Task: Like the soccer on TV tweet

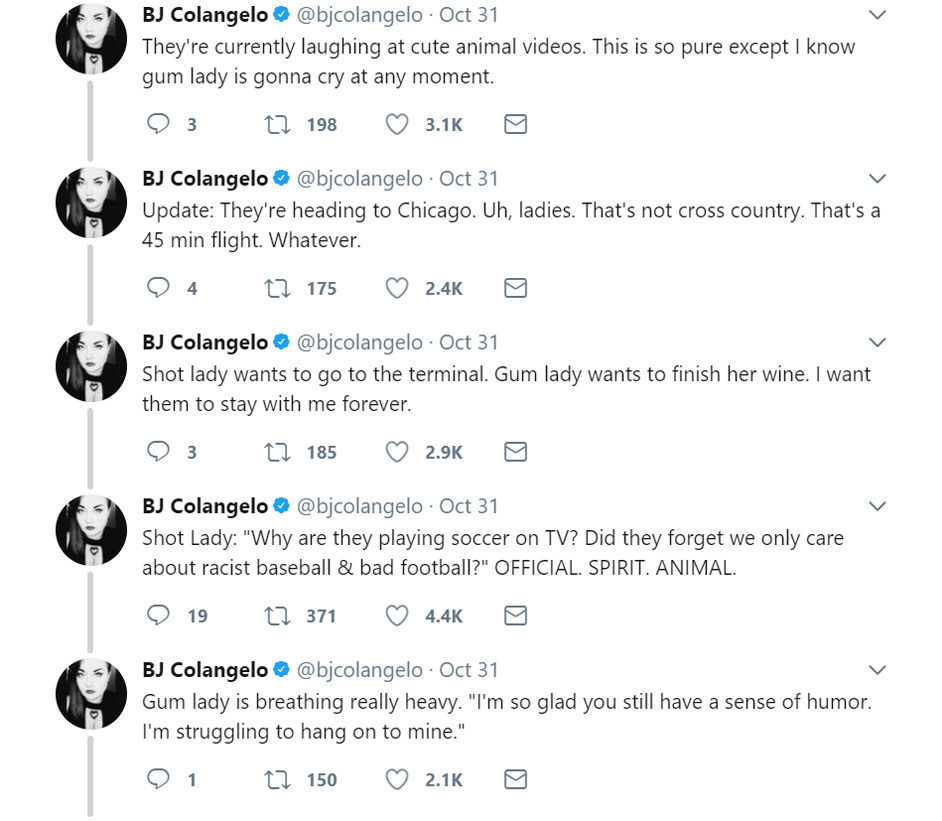Action: tap(397, 616)
